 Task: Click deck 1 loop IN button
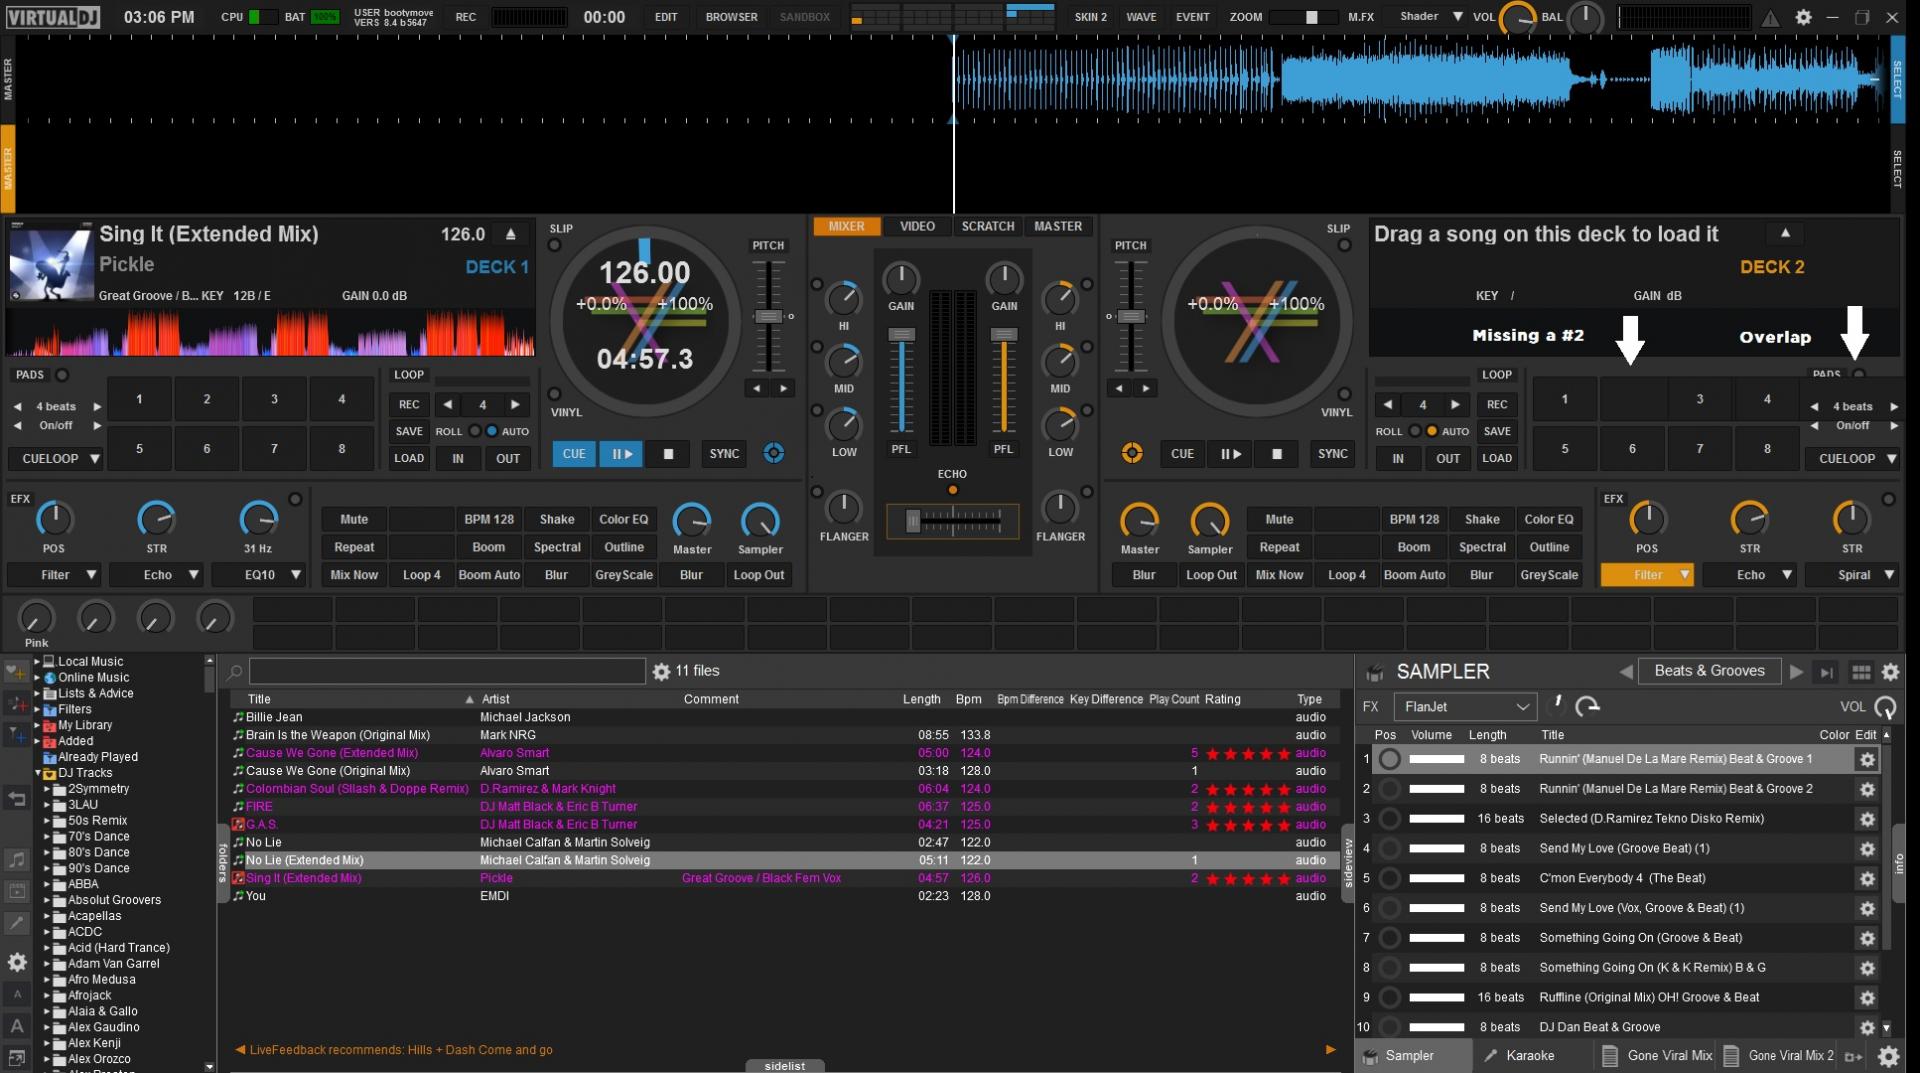pyautogui.click(x=457, y=459)
